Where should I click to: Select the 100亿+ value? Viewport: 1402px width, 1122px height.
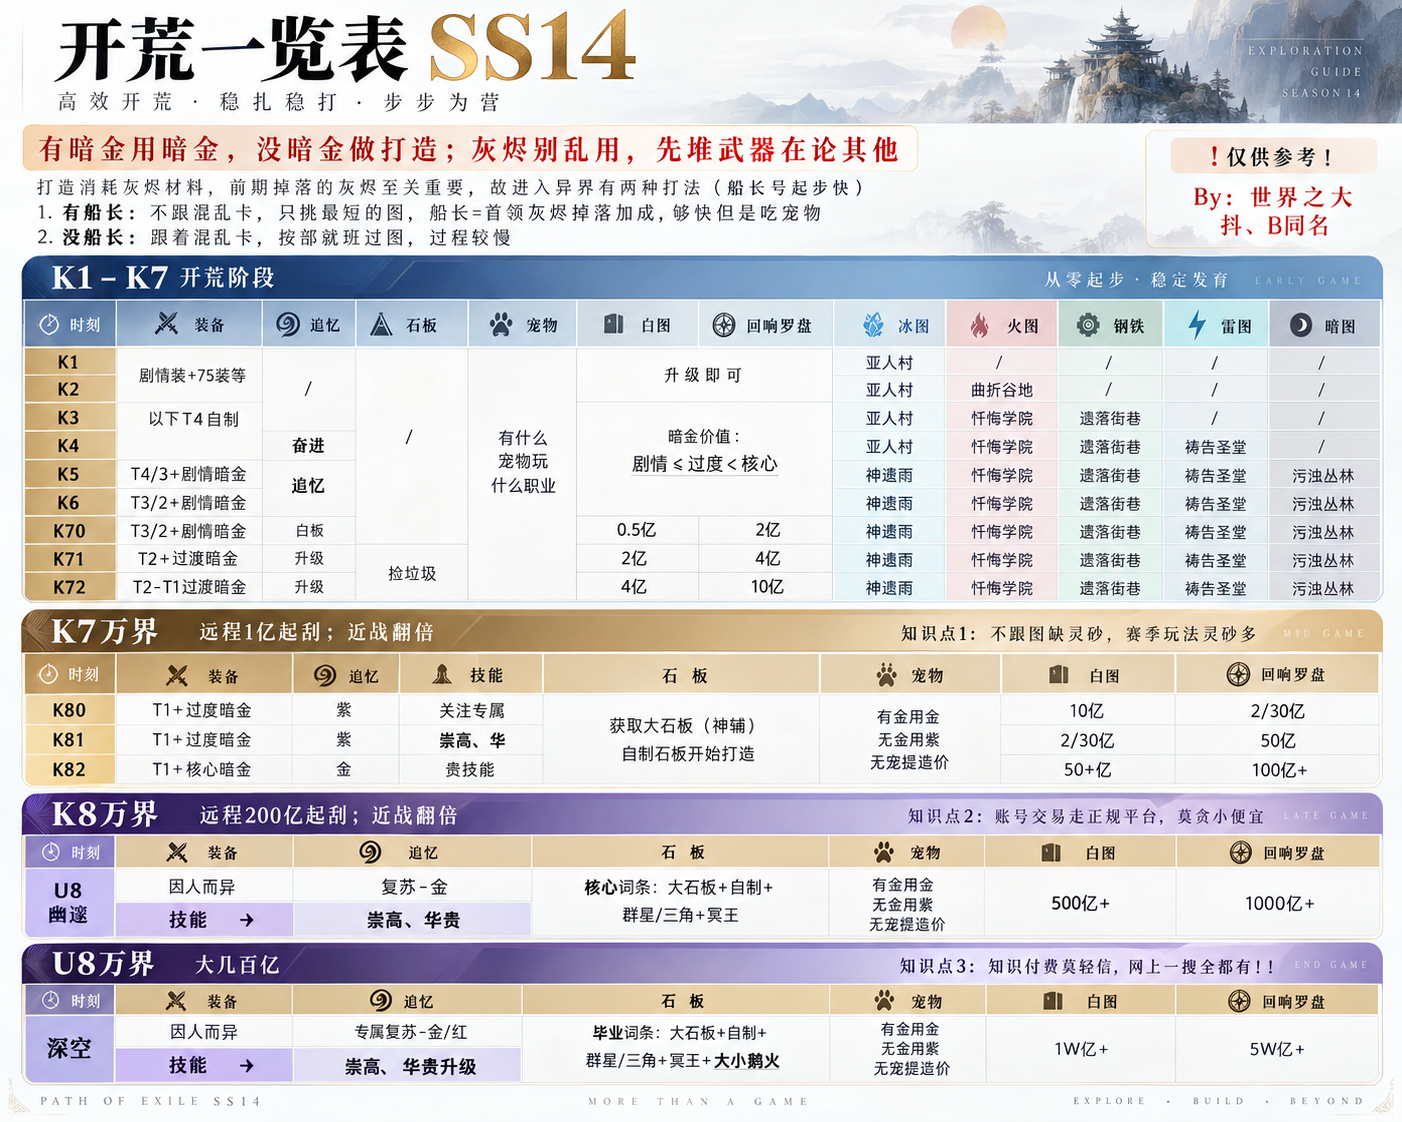pos(1279,770)
